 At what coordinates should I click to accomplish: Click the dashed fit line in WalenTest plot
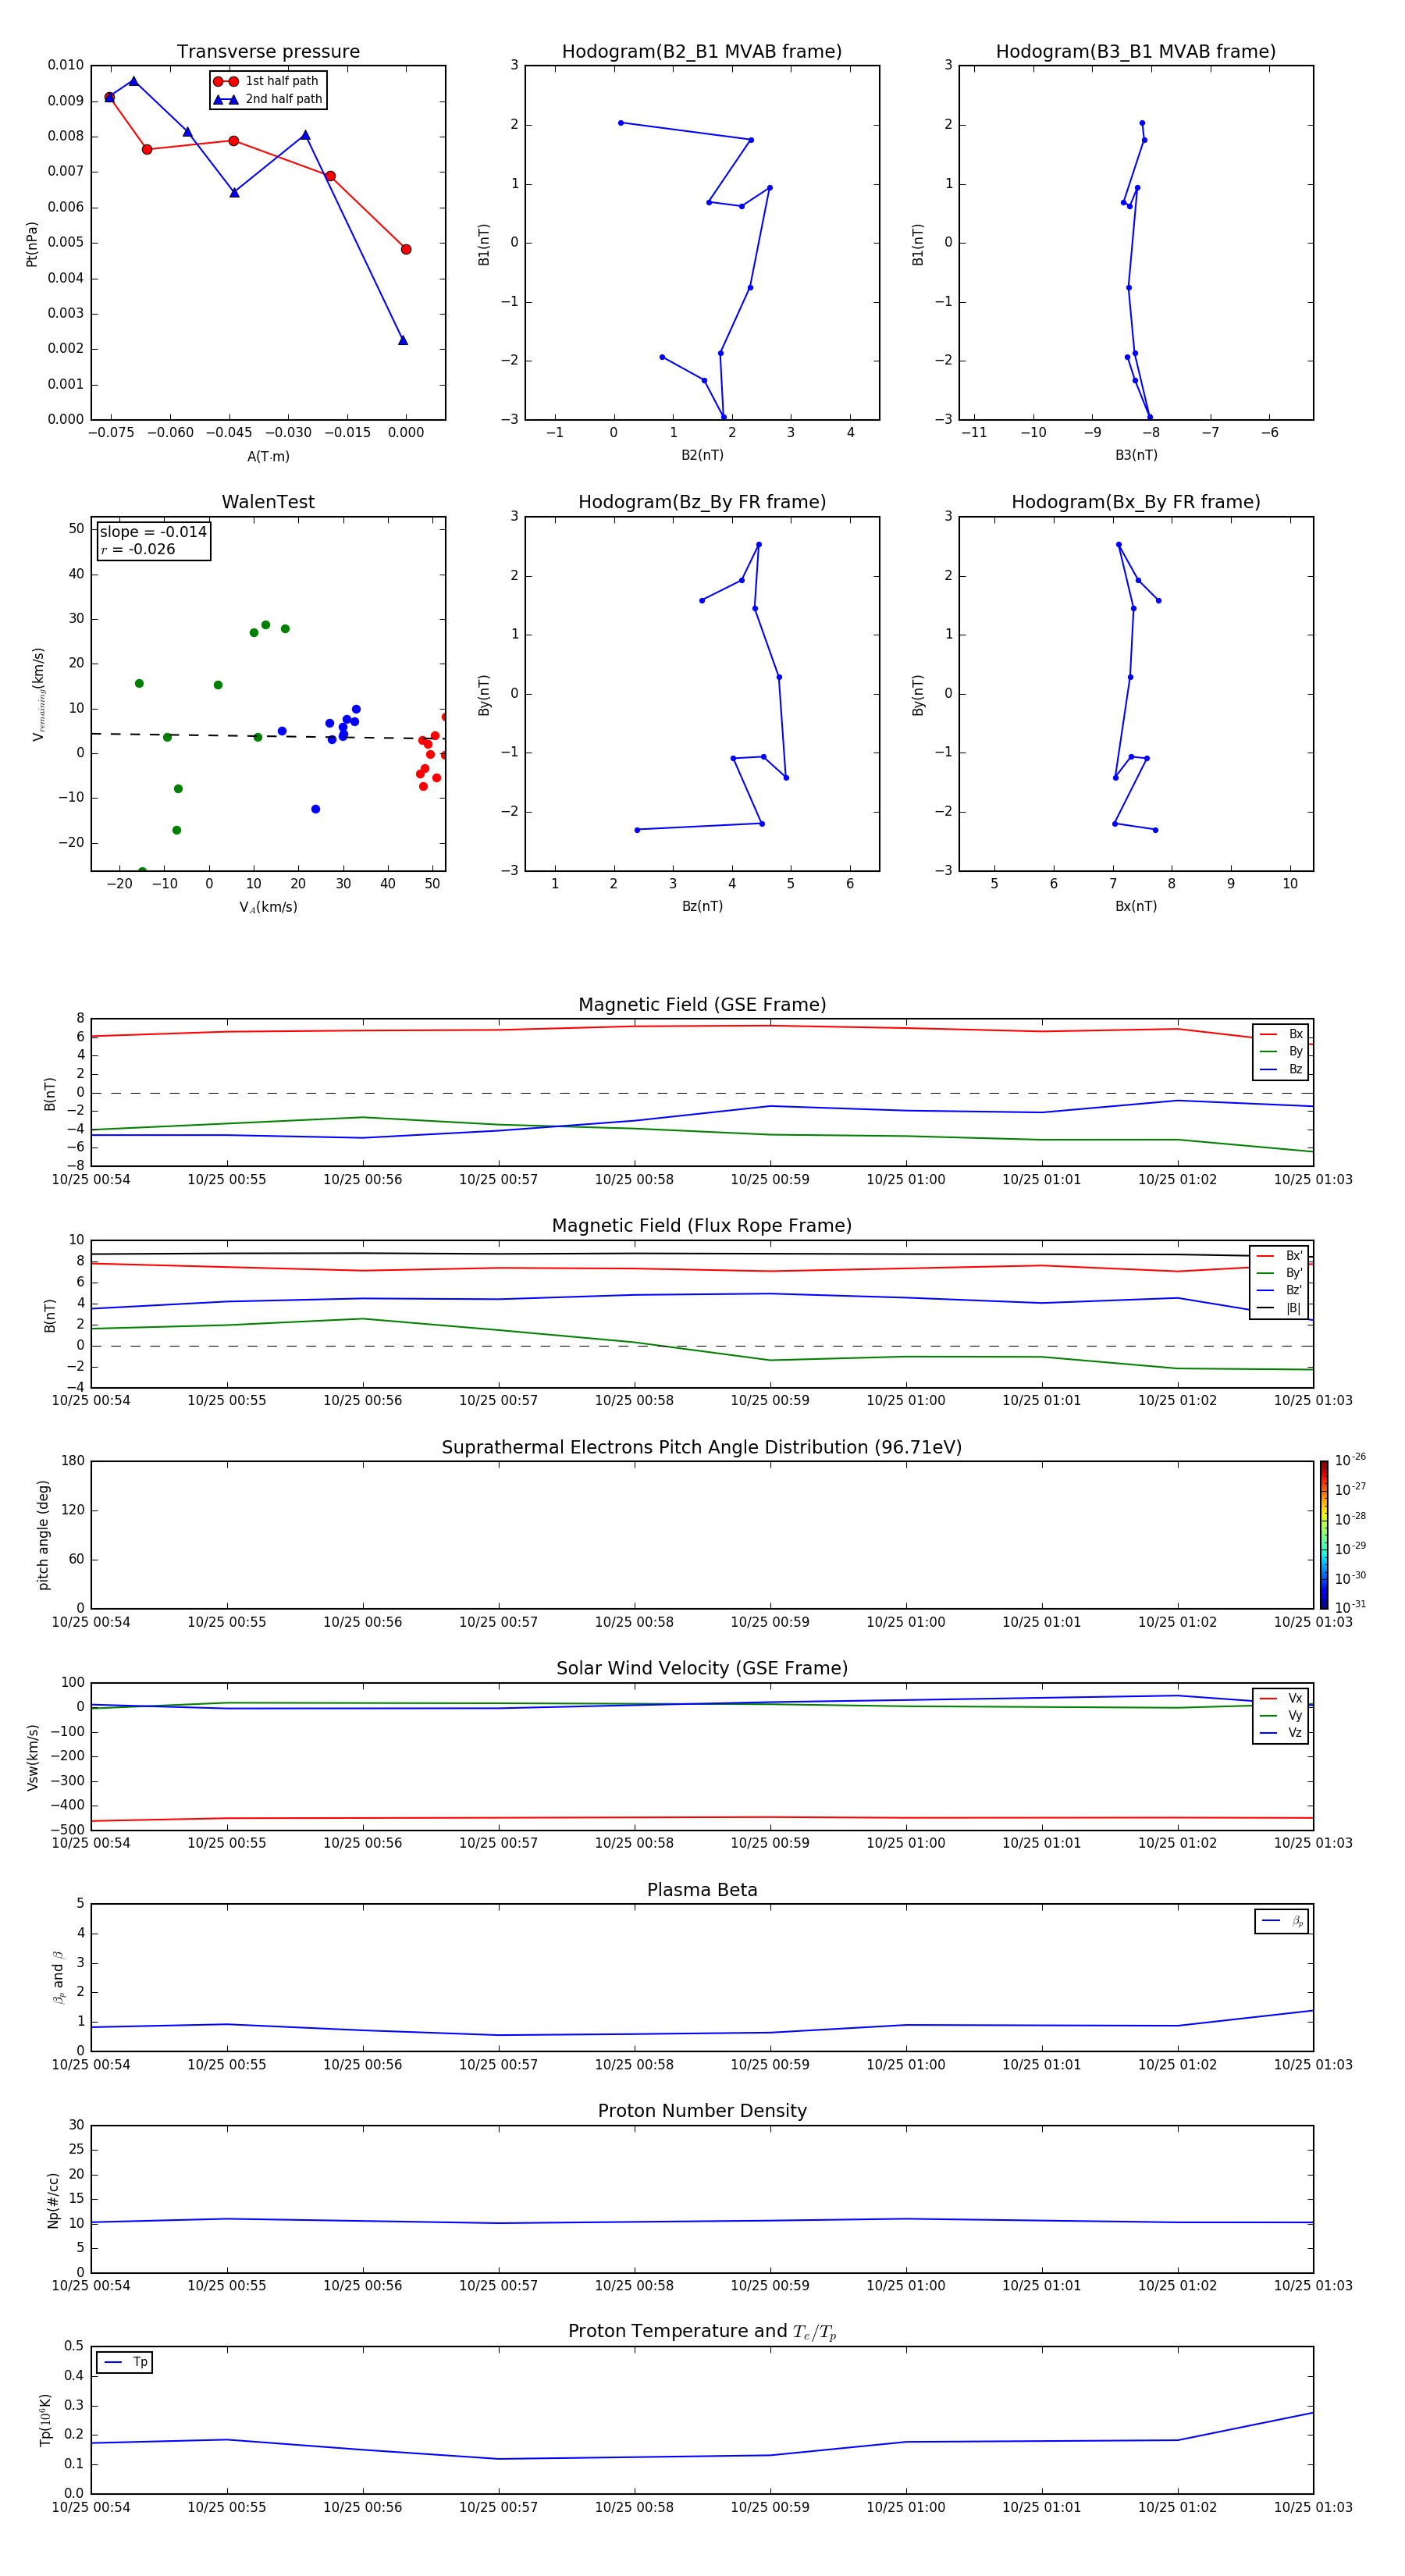click(268, 736)
